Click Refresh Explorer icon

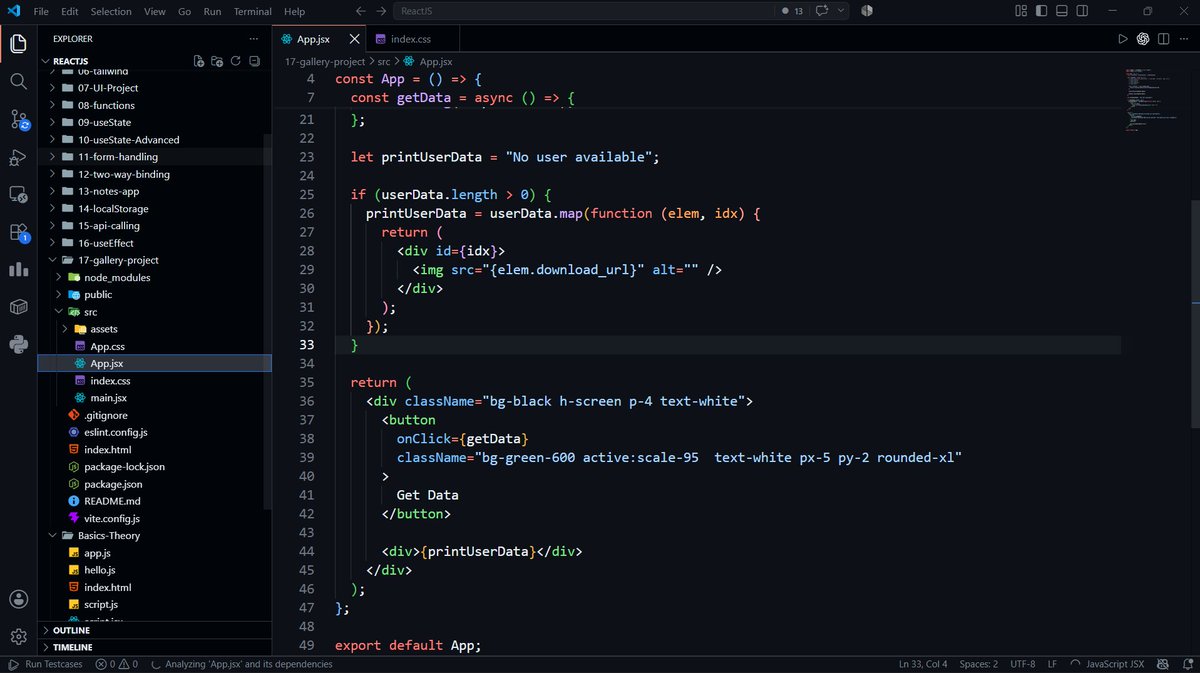point(235,61)
